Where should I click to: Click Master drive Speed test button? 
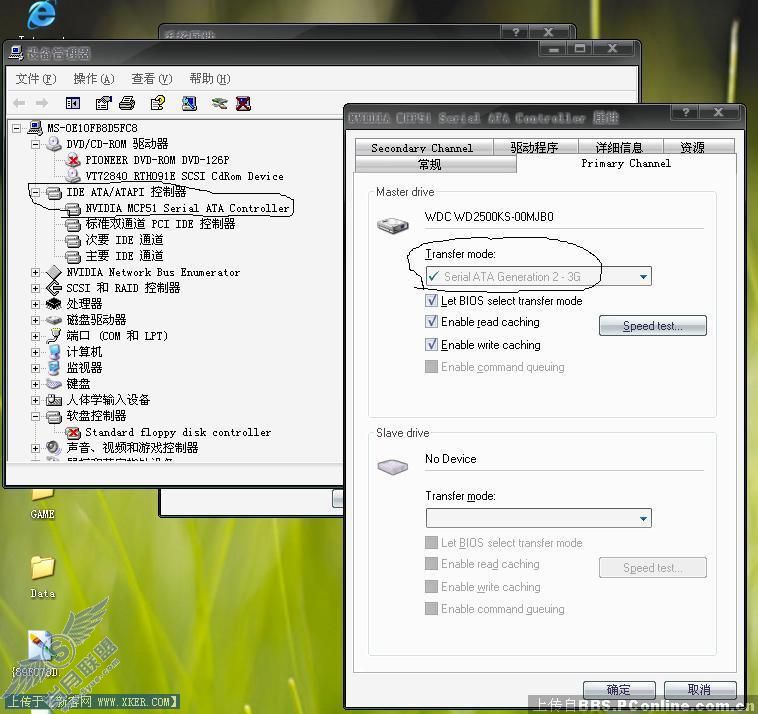pos(653,326)
